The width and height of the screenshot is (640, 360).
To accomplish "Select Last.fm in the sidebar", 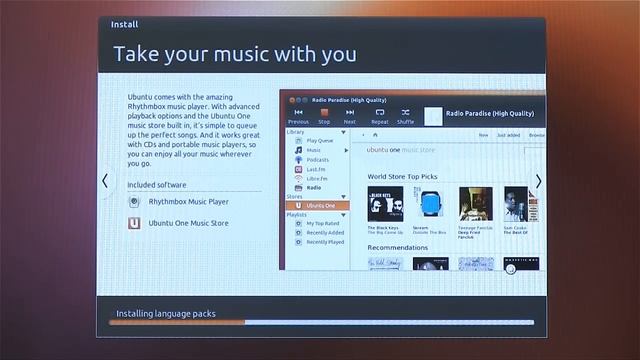I will tap(316, 169).
